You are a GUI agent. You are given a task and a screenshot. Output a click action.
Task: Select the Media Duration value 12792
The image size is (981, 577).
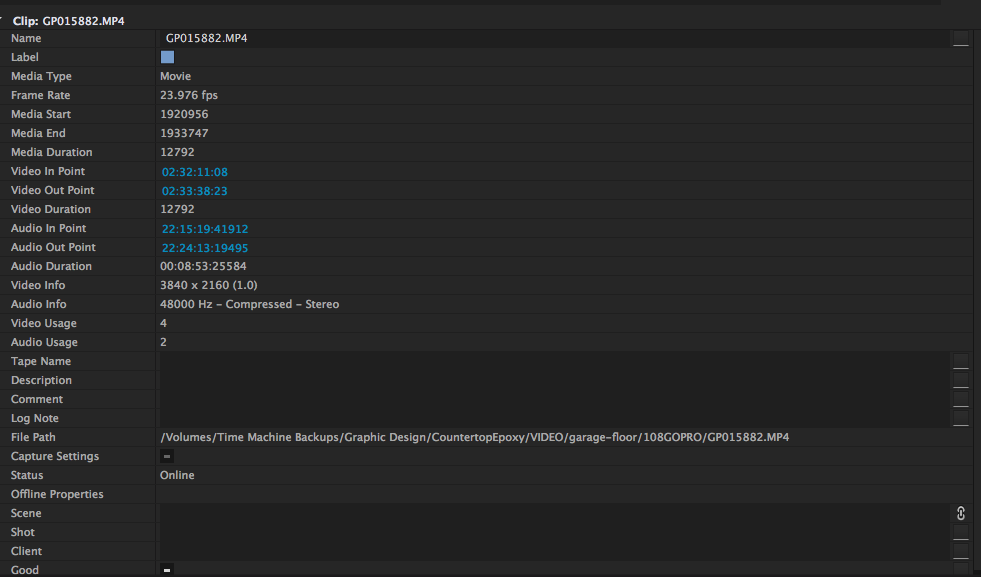pyautogui.click(x=177, y=152)
